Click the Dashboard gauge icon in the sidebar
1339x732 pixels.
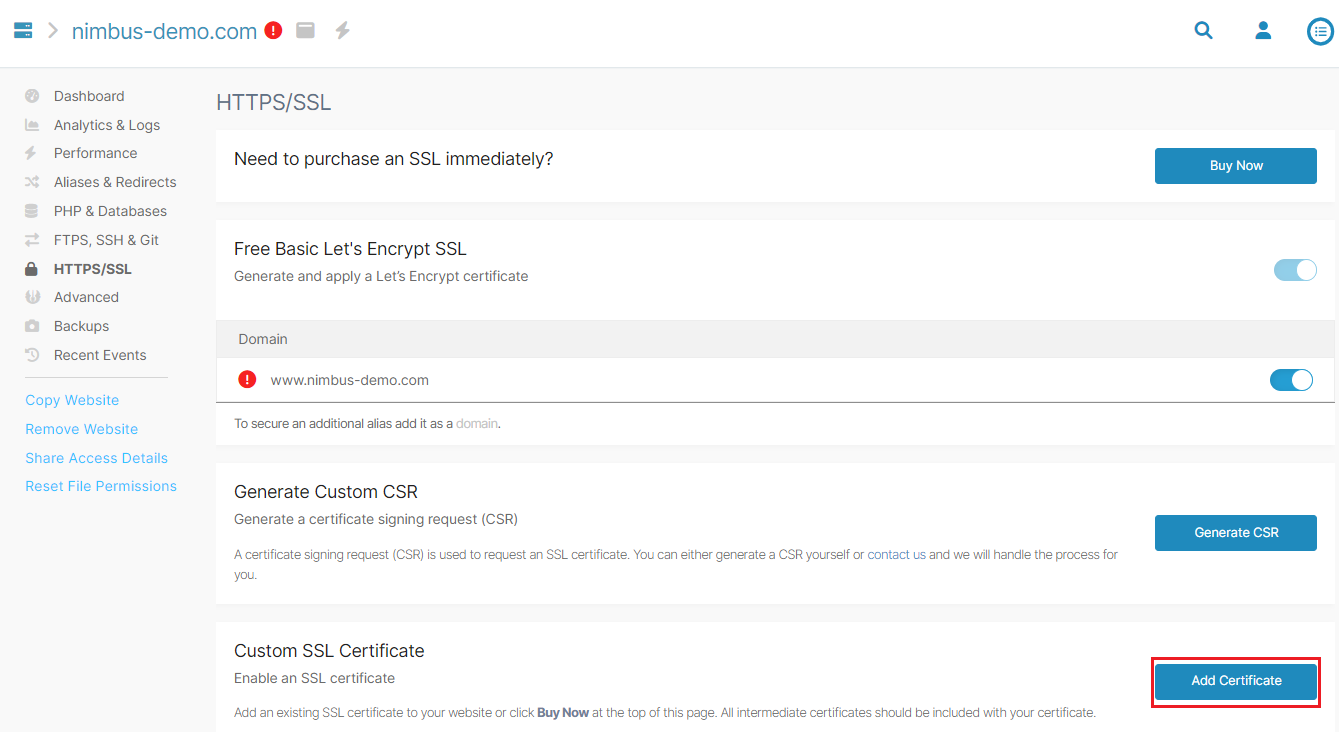32,96
